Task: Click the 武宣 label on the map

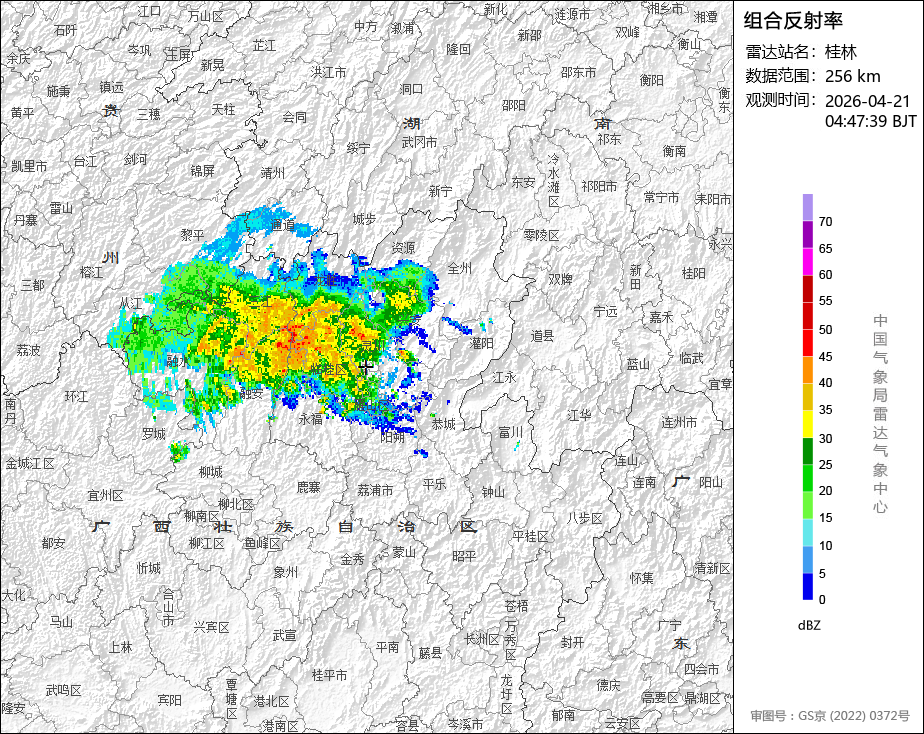Action: coord(285,635)
